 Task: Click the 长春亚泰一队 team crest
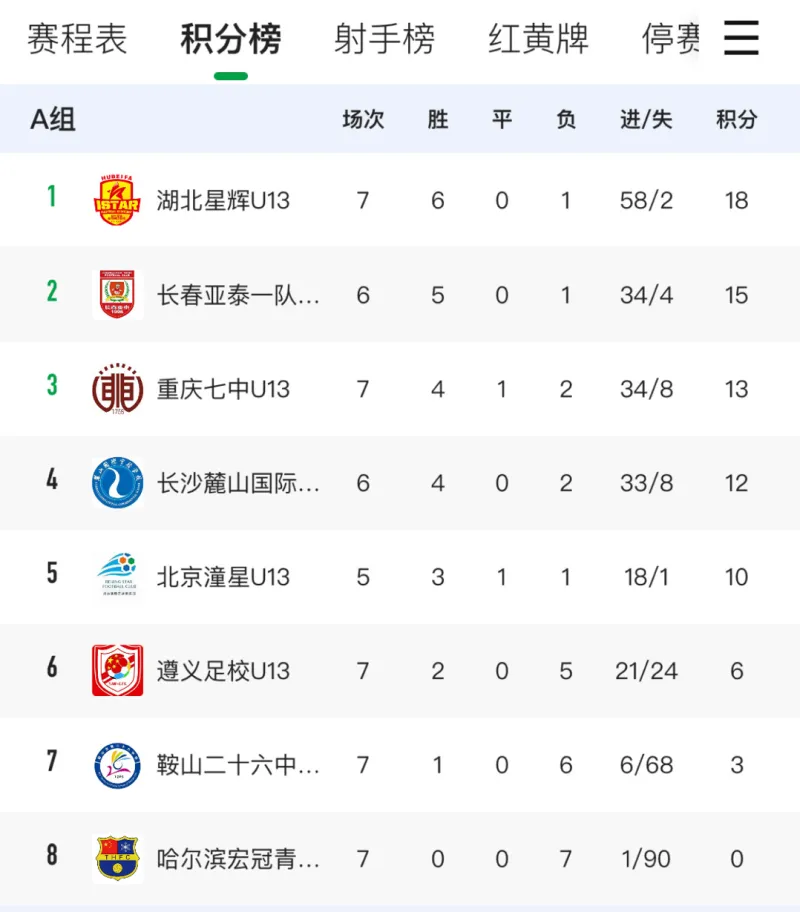[x=117, y=294]
